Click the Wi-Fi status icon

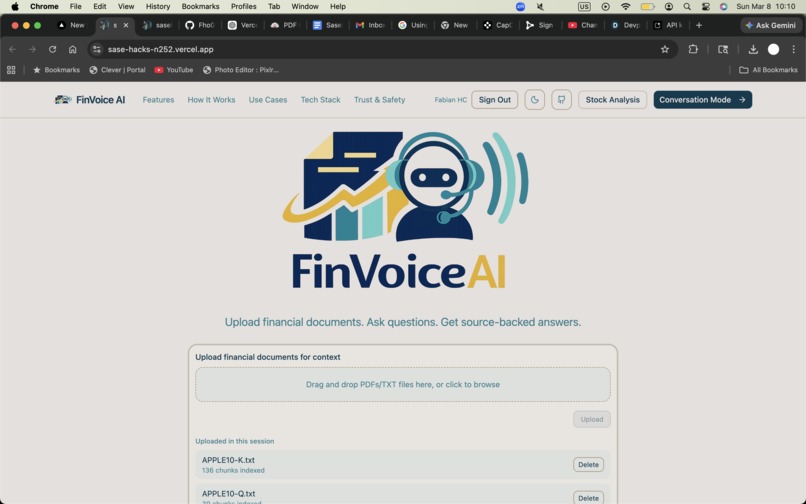point(626,7)
